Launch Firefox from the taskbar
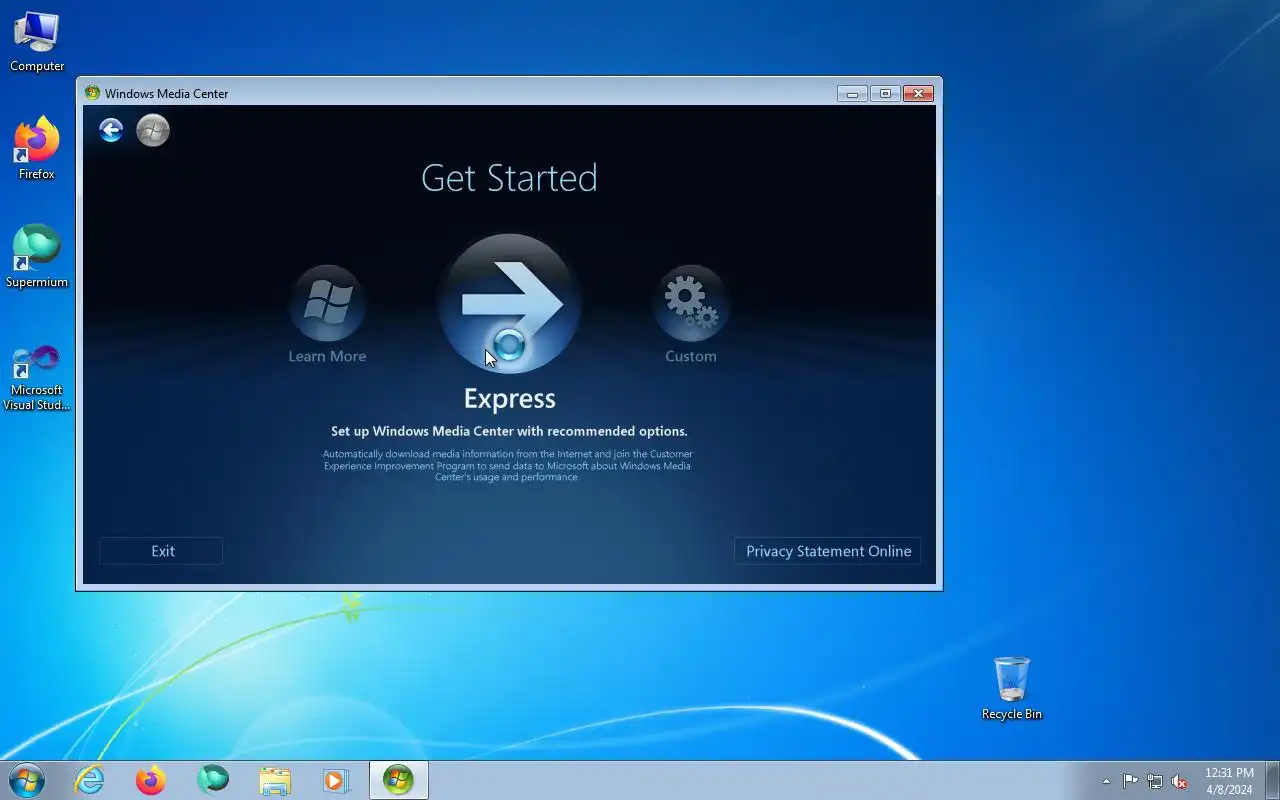The width and height of the screenshot is (1280, 800). [151, 780]
